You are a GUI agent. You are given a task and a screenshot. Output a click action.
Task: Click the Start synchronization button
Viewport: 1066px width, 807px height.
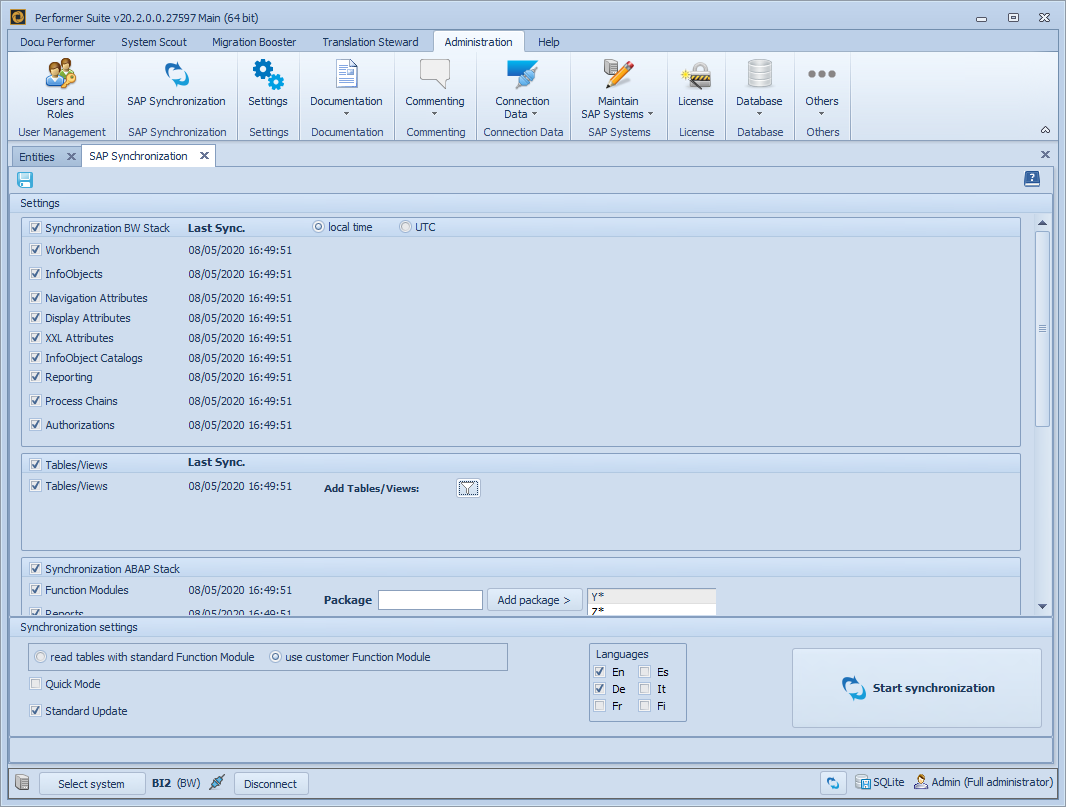(916, 688)
